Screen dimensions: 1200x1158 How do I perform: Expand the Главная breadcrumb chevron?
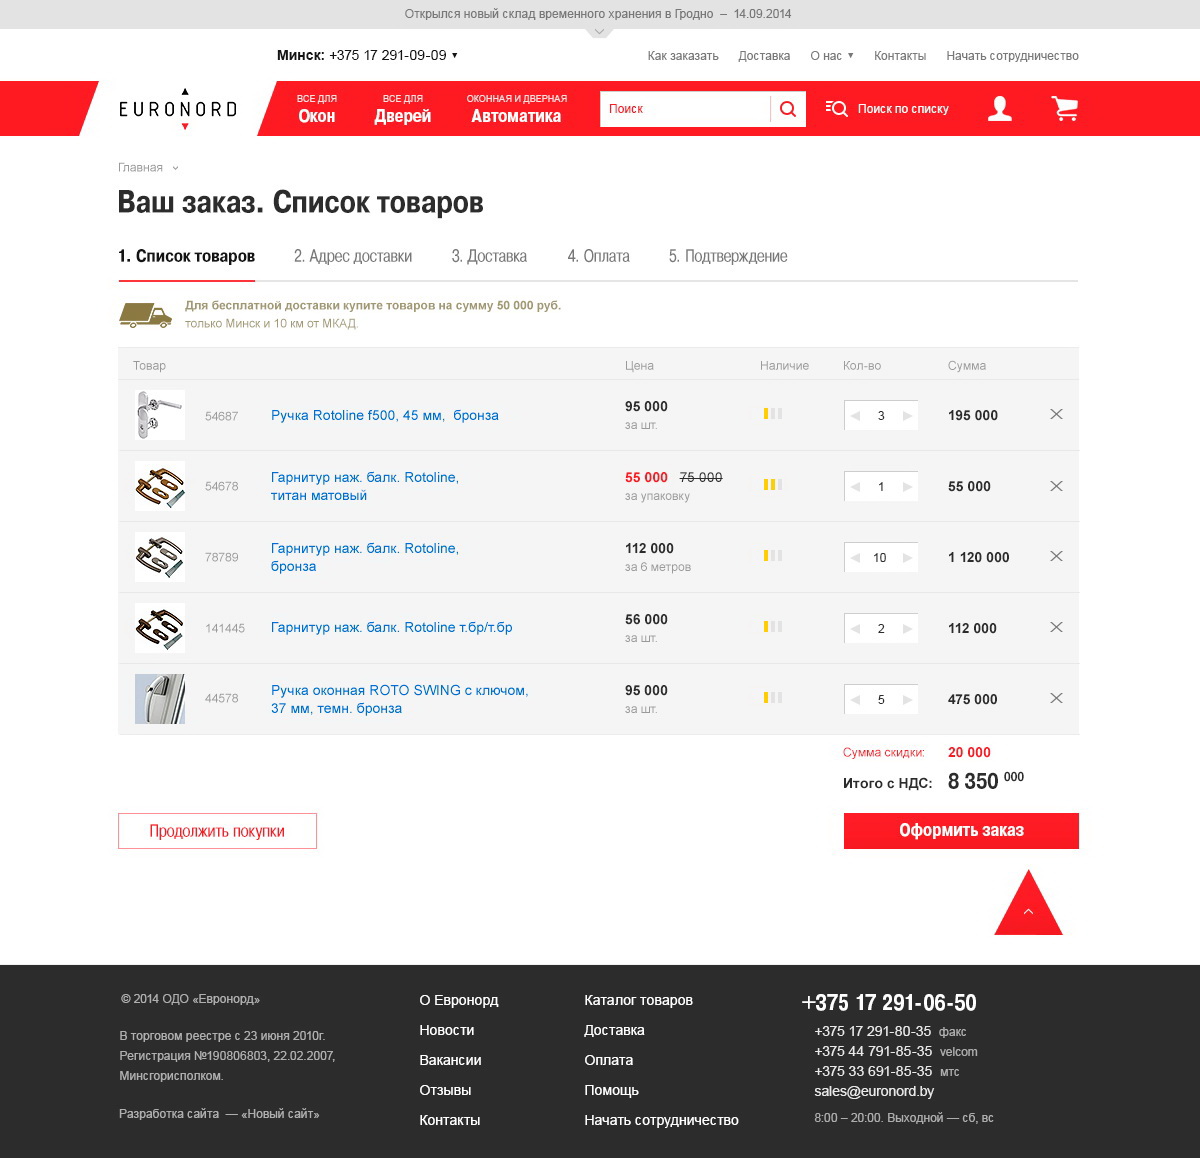pyautogui.click(x=175, y=168)
